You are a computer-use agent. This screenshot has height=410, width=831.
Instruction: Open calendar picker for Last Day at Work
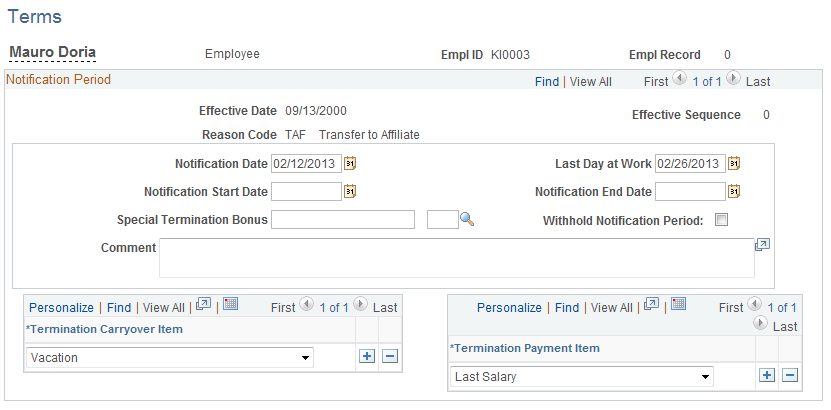[733, 164]
